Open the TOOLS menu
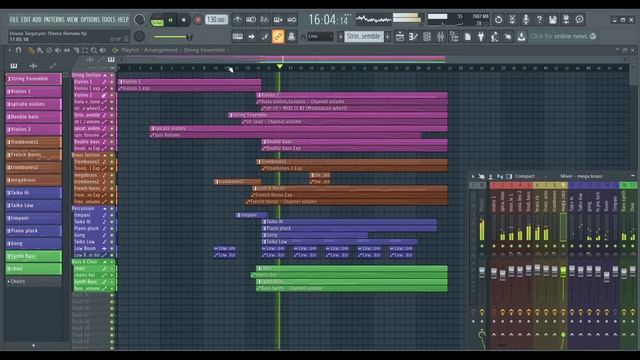 tap(109, 20)
